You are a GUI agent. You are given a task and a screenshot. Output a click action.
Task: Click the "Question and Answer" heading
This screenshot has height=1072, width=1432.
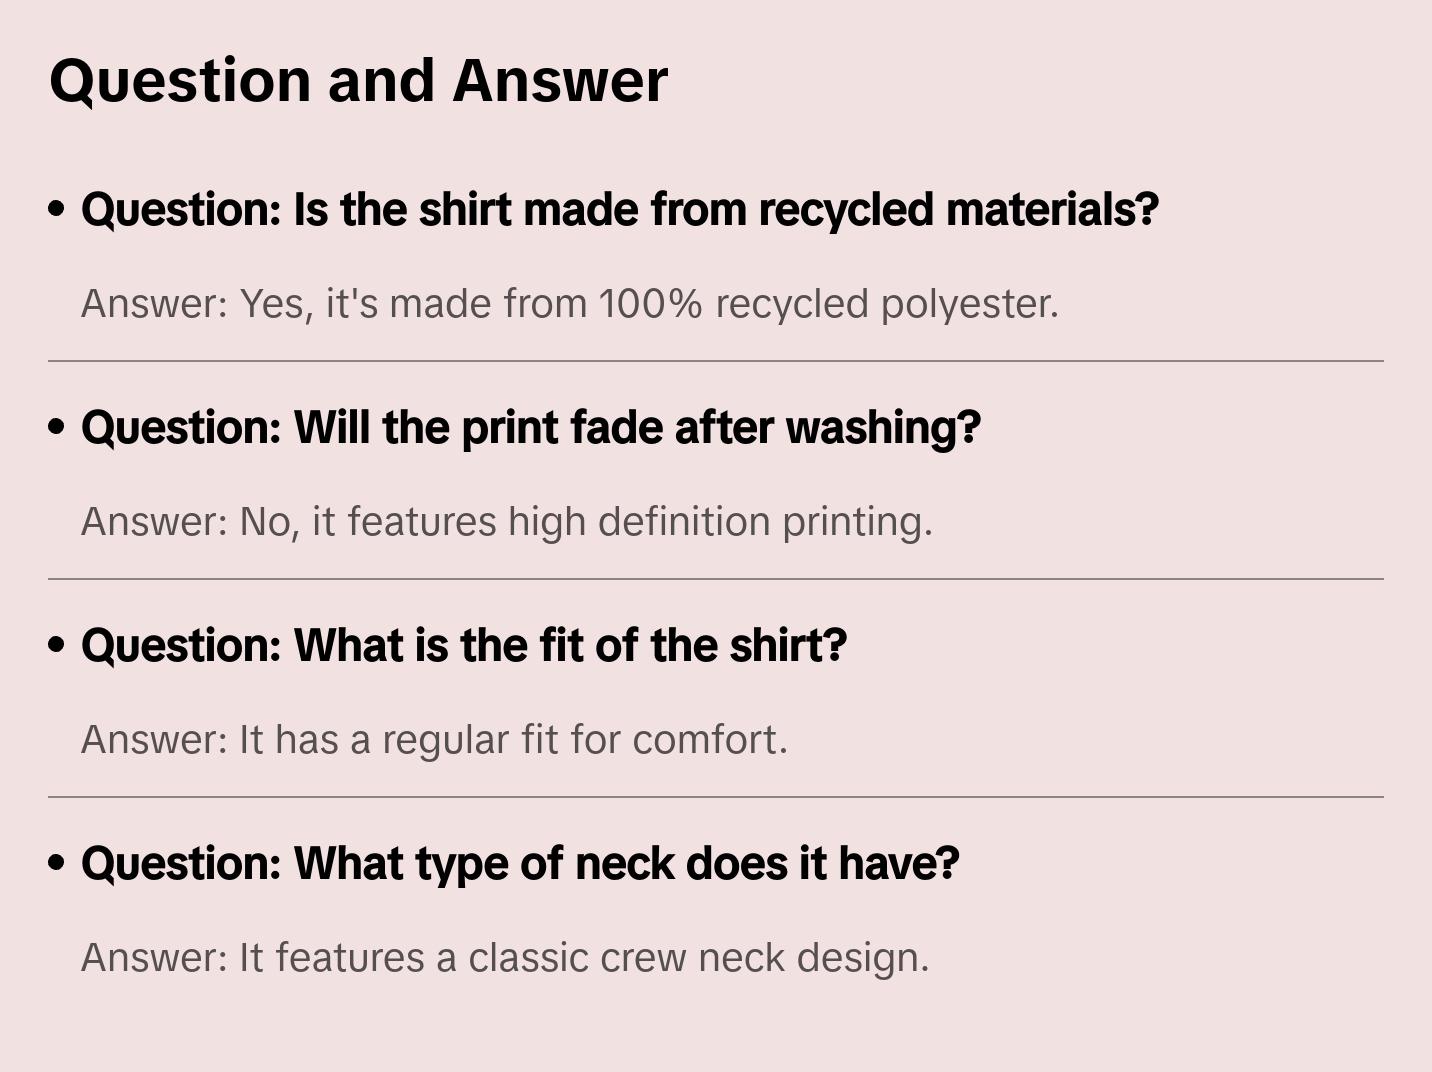(358, 80)
